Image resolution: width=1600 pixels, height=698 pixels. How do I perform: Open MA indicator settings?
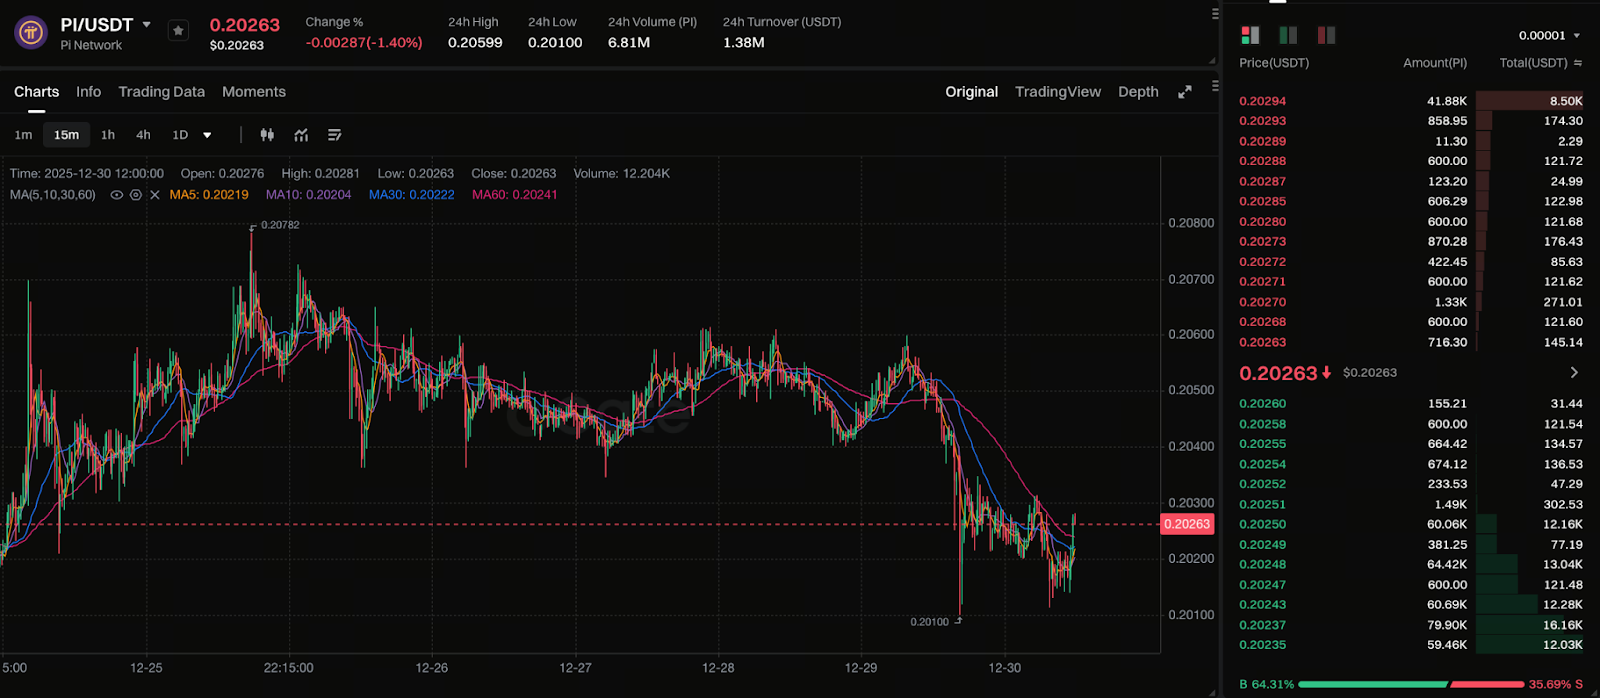[136, 195]
